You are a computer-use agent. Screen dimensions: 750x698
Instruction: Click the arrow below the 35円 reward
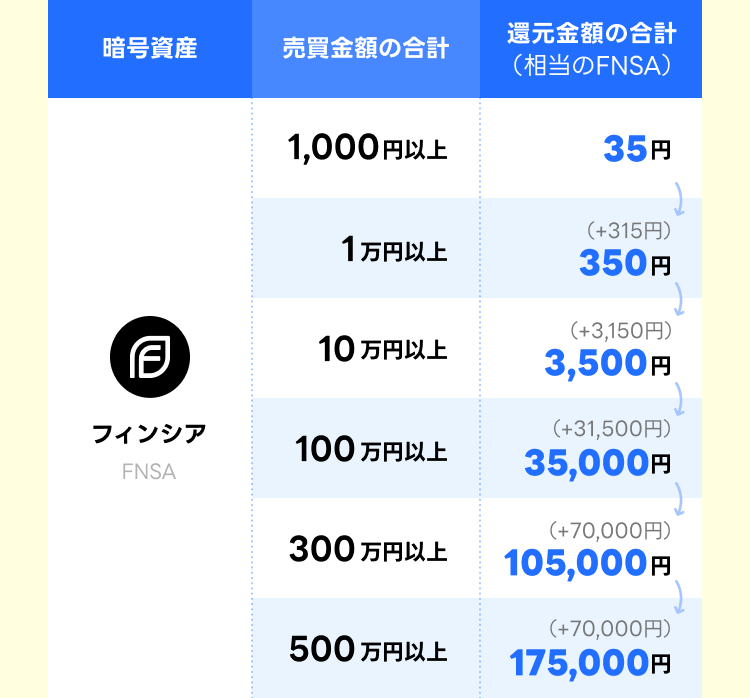[679, 199]
